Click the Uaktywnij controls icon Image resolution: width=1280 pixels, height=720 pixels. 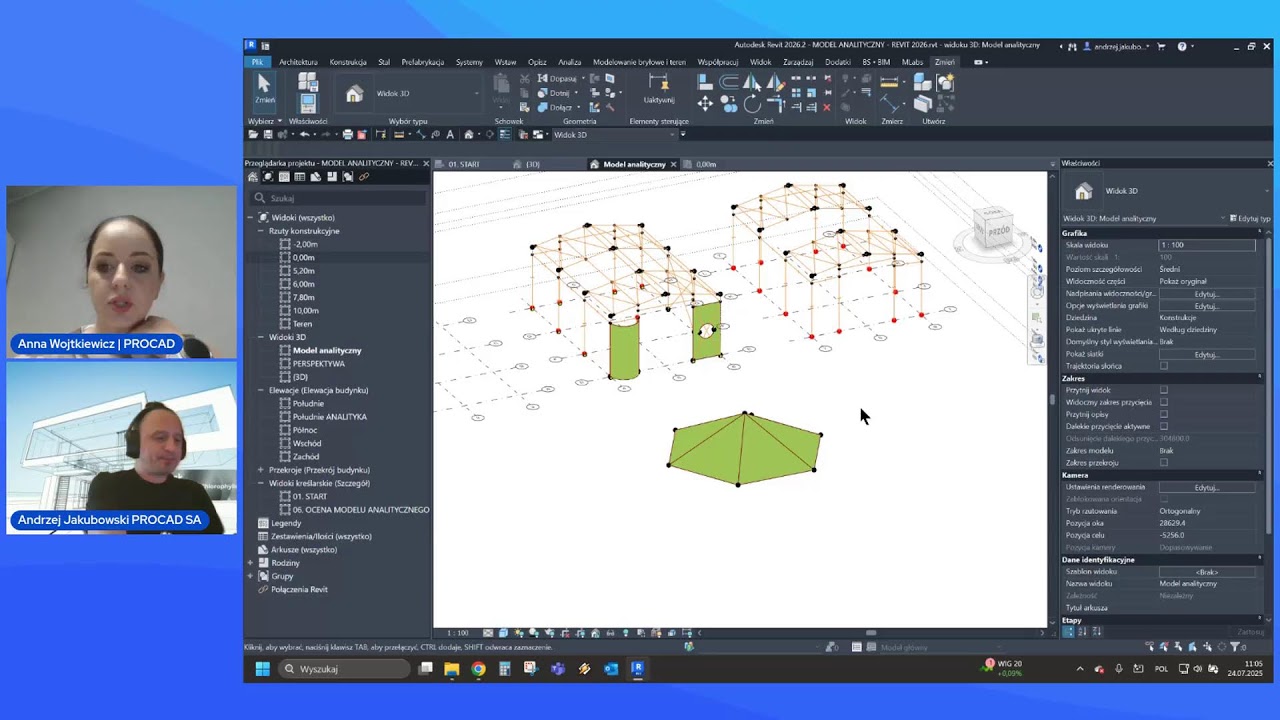[658, 88]
